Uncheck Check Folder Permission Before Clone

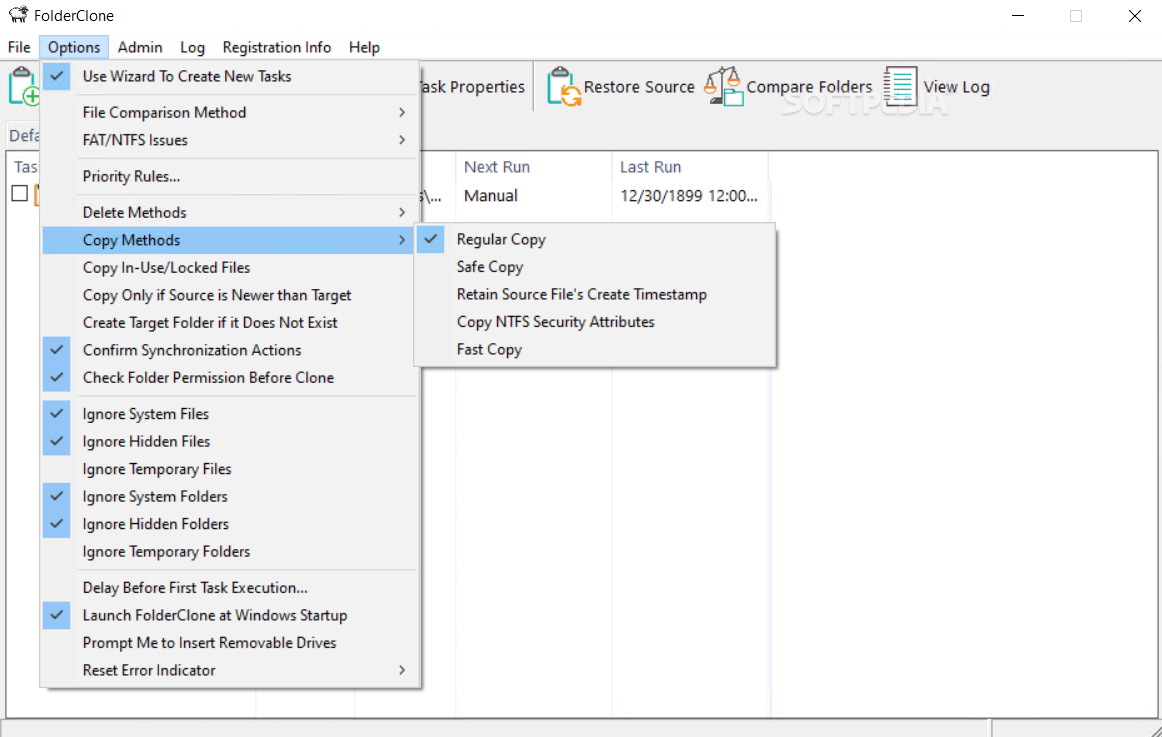click(230, 378)
